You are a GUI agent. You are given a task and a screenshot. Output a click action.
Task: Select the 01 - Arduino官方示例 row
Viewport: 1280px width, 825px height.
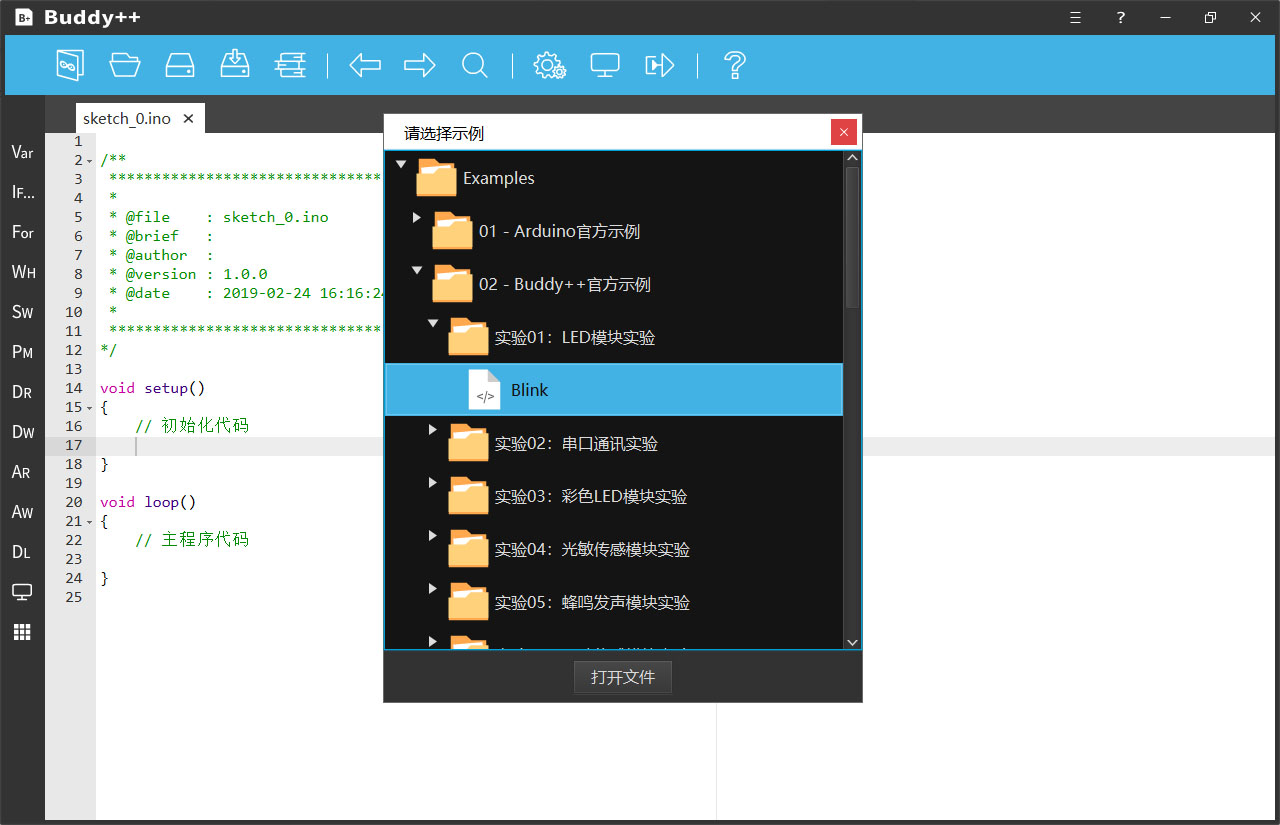[x=614, y=231]
